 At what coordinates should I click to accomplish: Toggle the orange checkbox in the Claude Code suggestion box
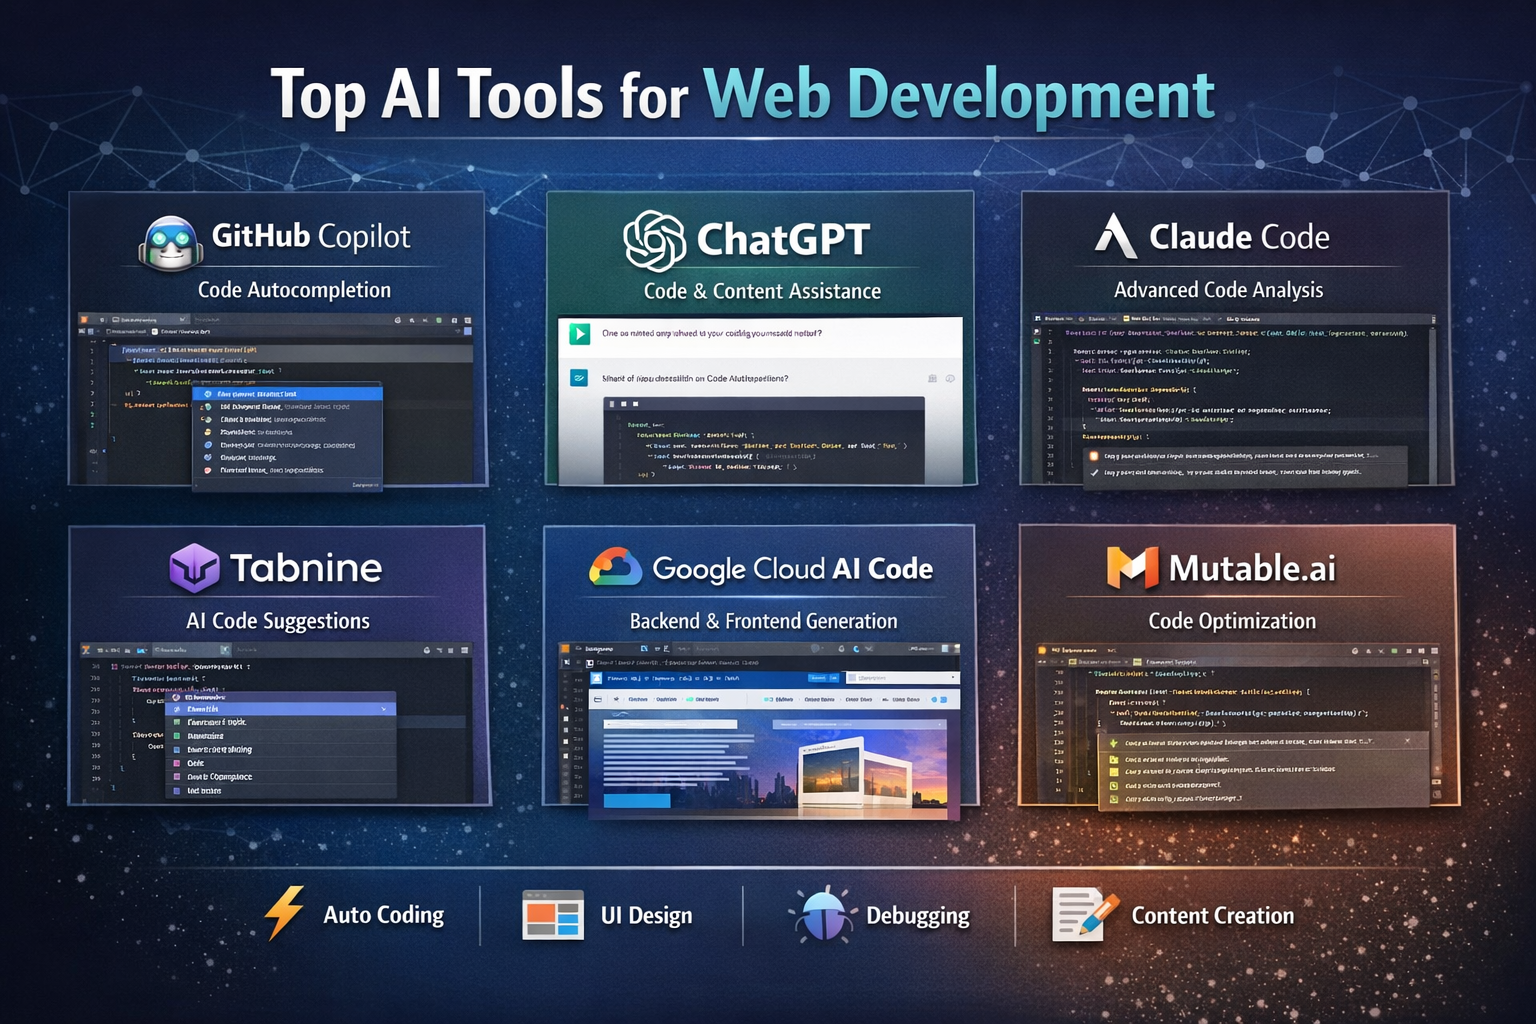pyautogui.click(x=1095, y=456)
